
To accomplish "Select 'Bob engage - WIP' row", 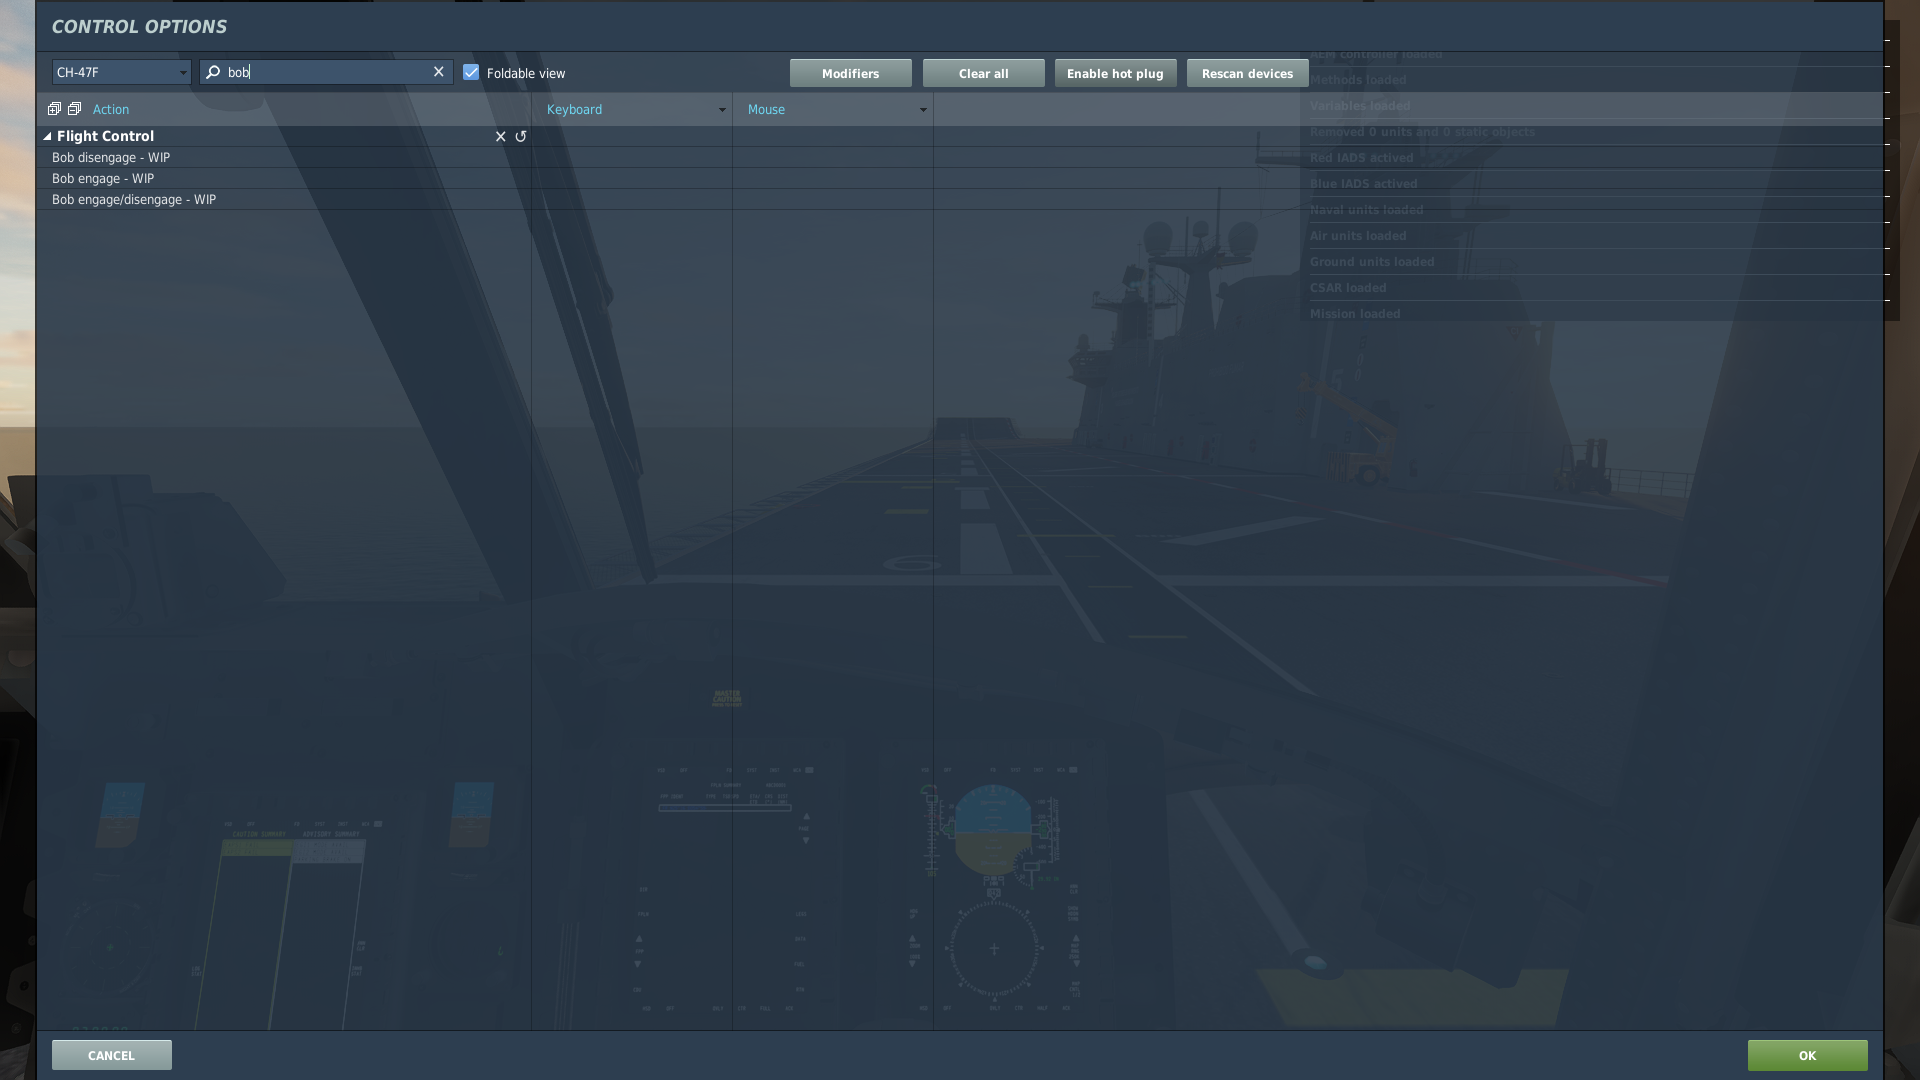I will coord(284,178).
